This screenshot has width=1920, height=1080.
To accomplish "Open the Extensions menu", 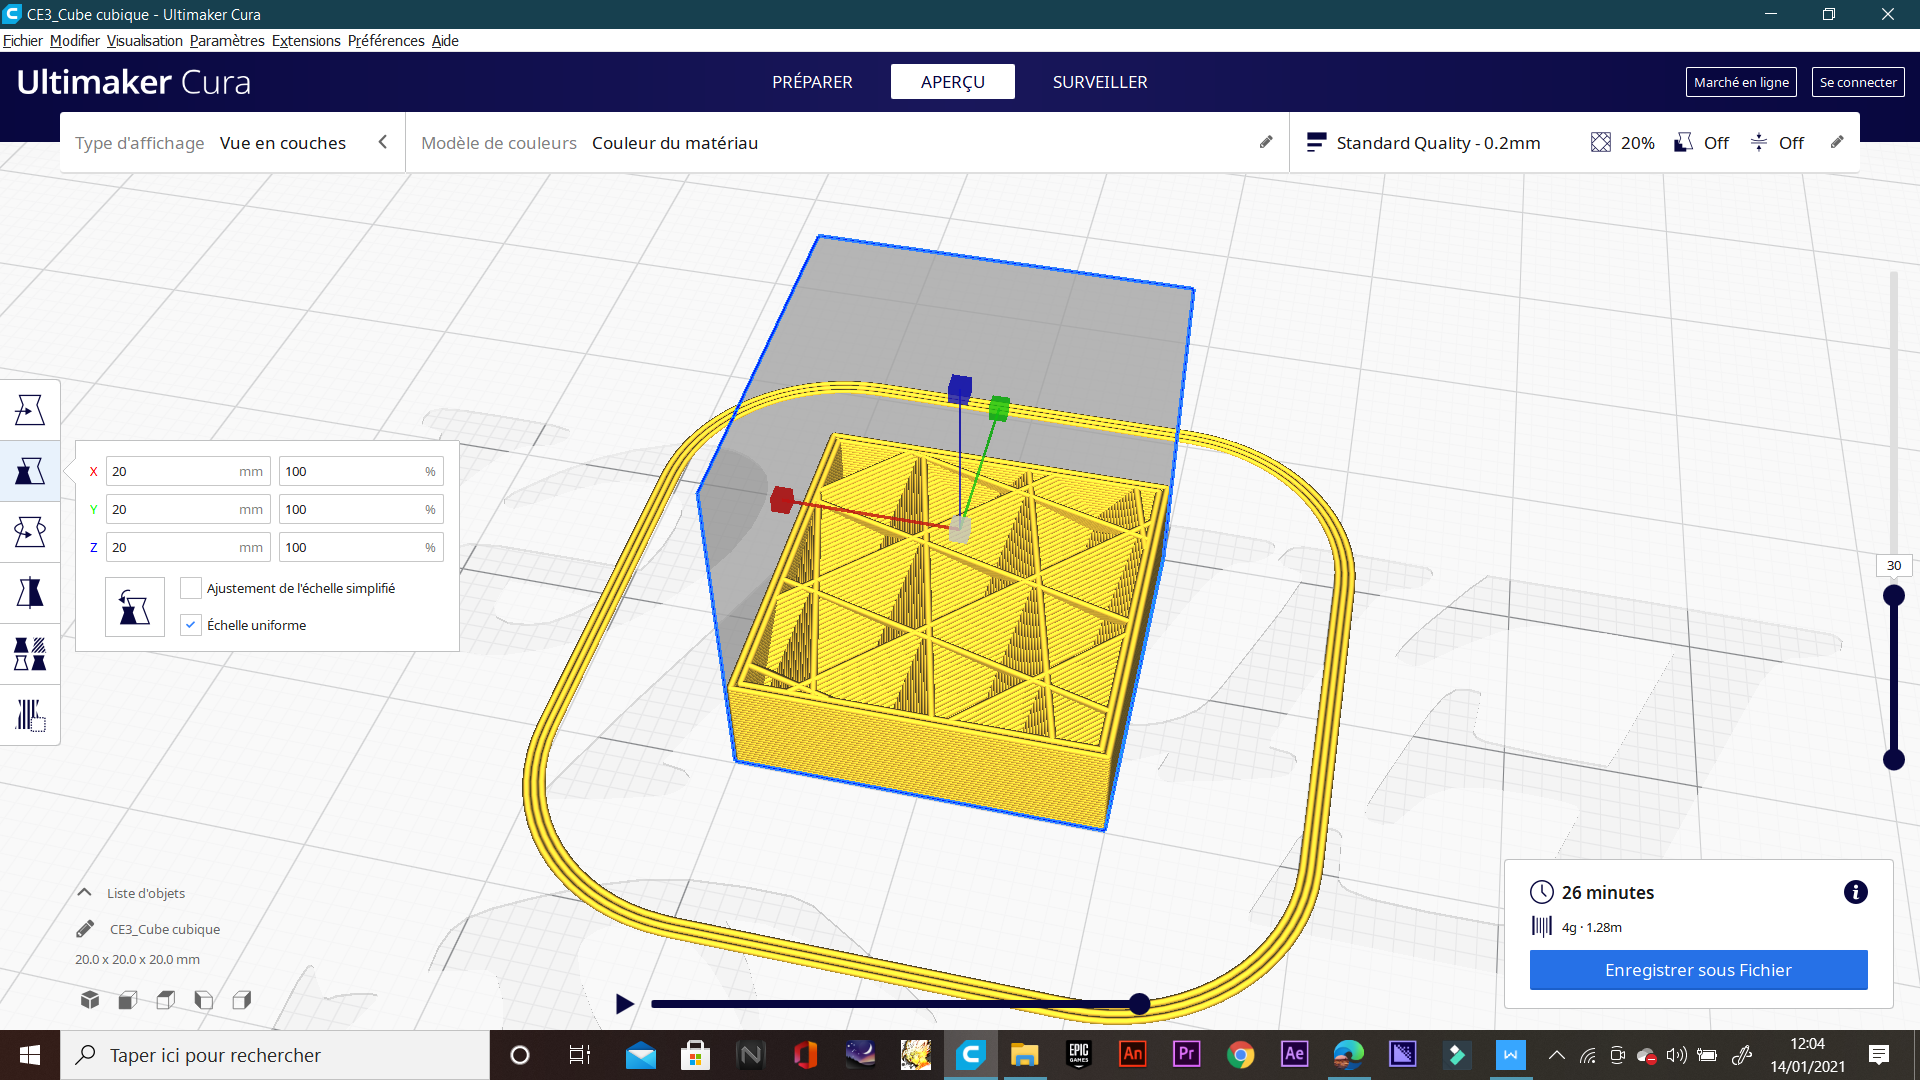I will (306, 41).
